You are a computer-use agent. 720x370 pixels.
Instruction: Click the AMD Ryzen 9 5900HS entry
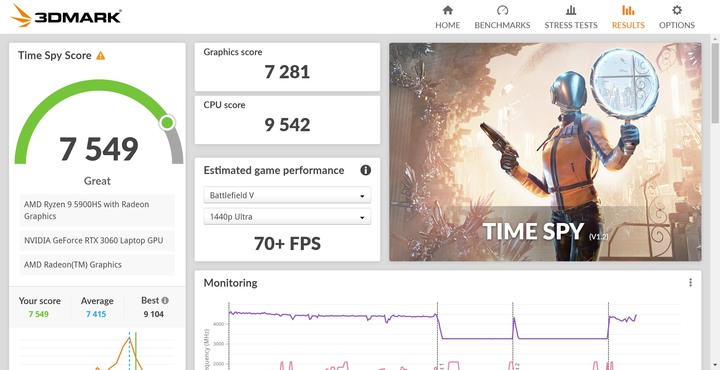[97, 210]
